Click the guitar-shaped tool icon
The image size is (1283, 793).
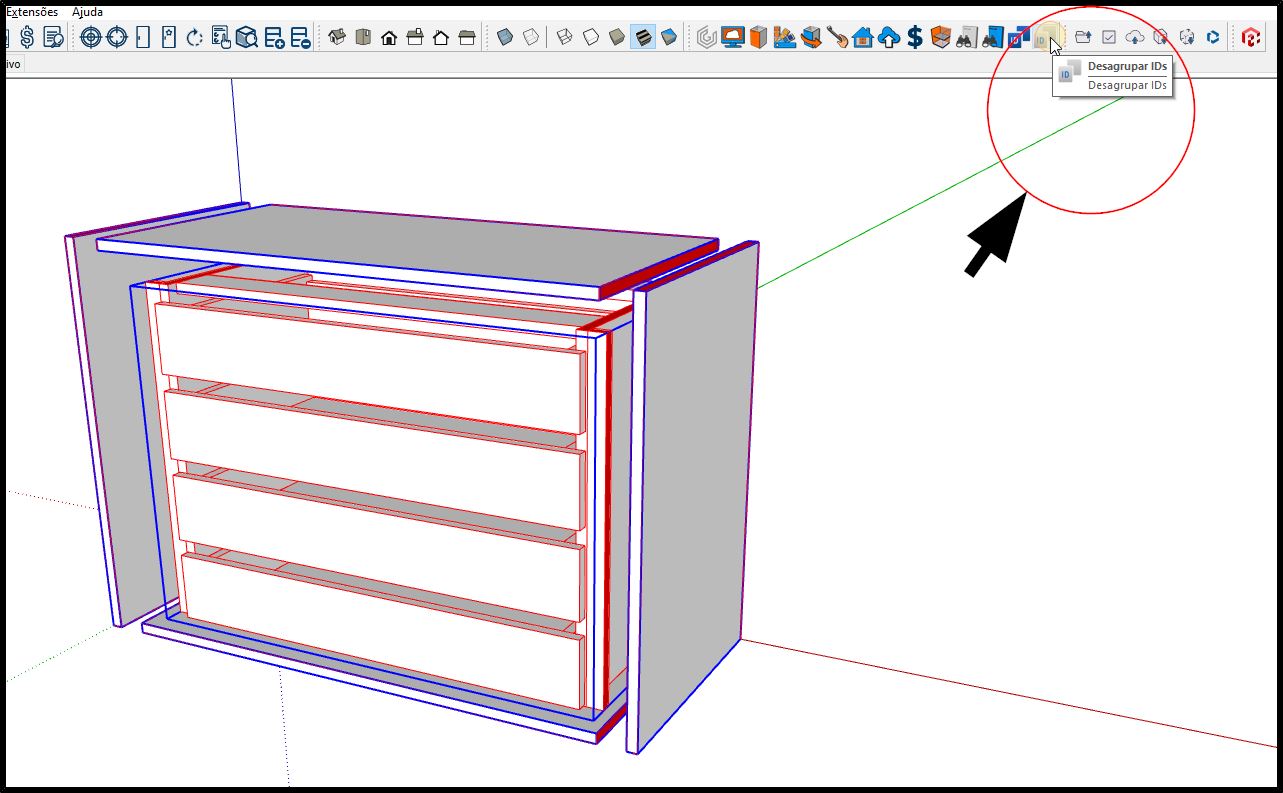click(x=837, y=38)
